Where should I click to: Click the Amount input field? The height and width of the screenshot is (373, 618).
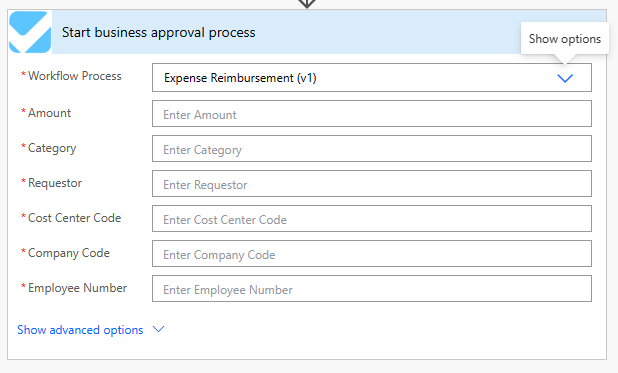click(372, 114)
